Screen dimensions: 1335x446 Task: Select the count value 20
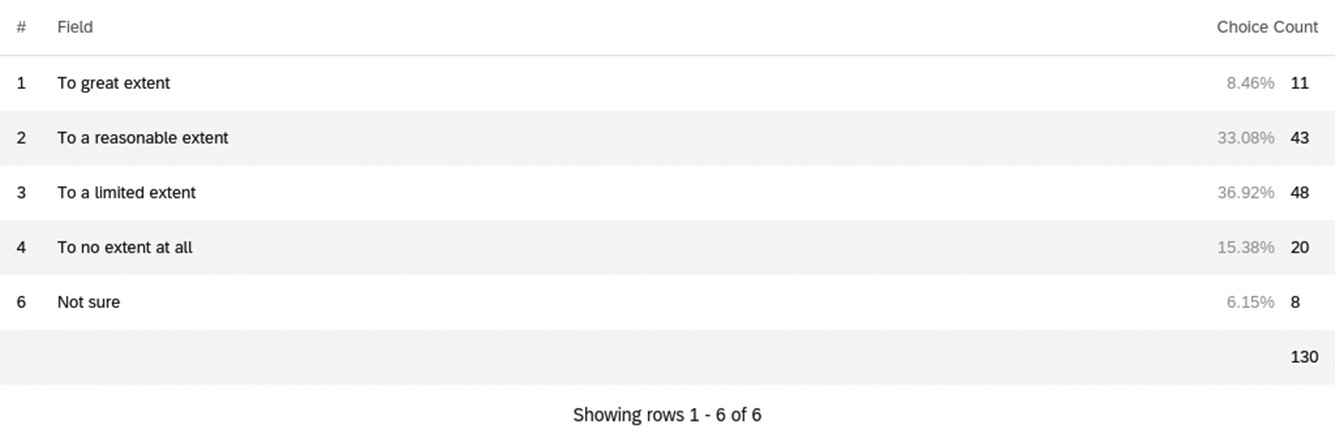click(1299, 247)
